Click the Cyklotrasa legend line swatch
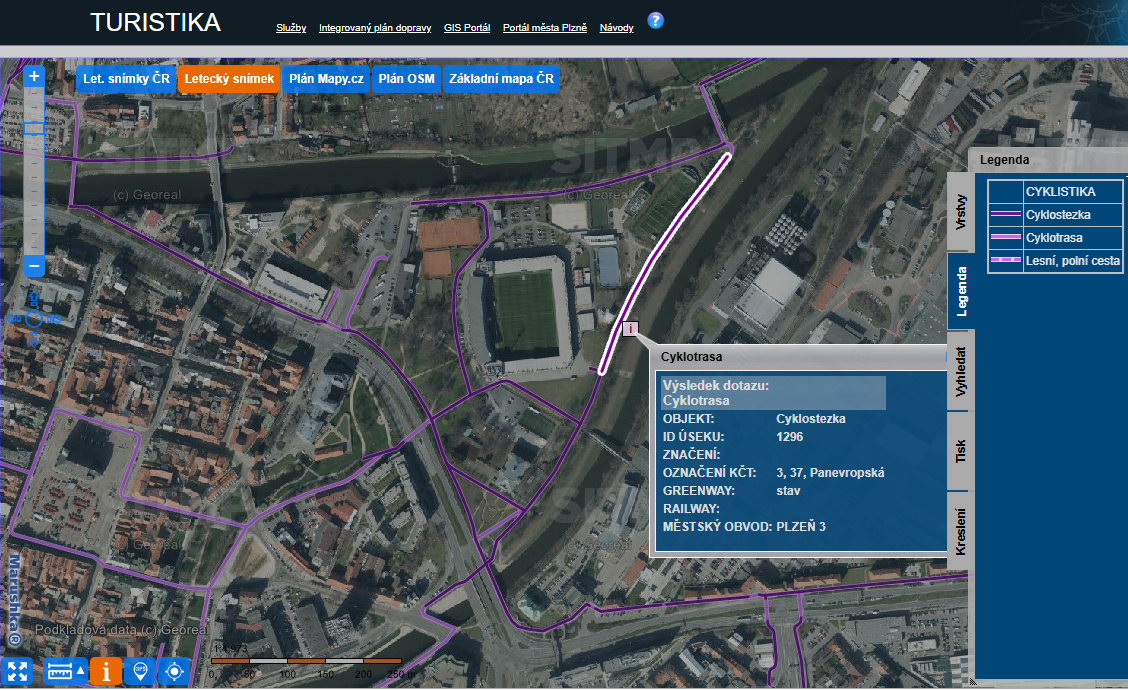Viewport: 1128px width, 691px height. coord(1006,237)
